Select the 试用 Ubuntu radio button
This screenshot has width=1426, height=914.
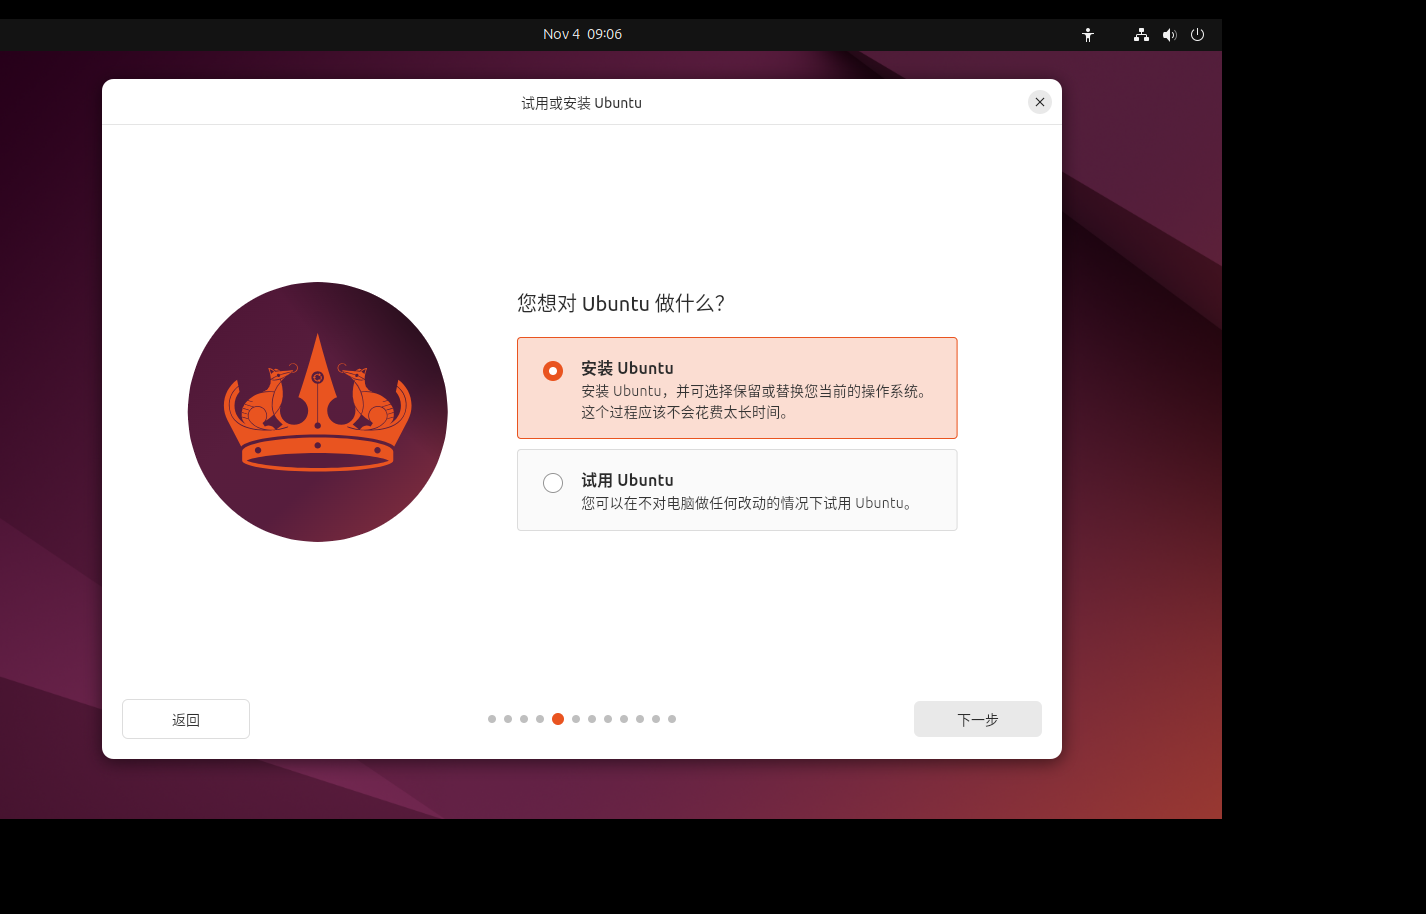click(553, 483)
